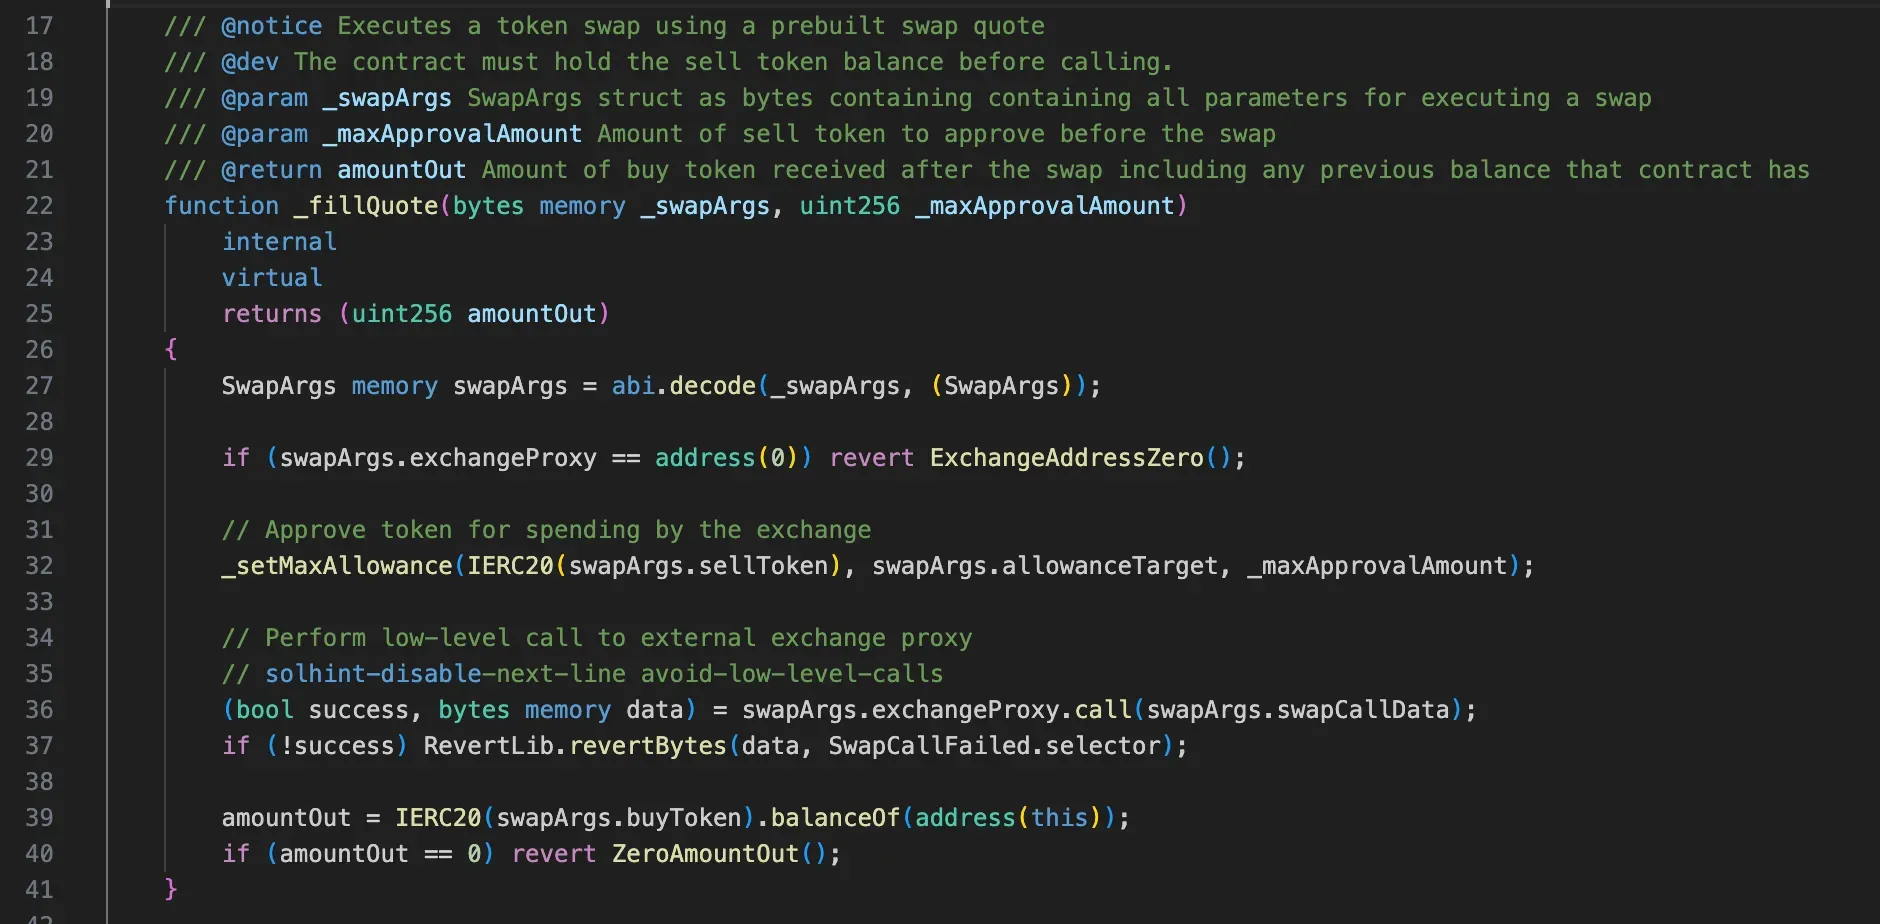Click the ExchangeAddressZero error name
Image resolution: width=1880 pixels, height=924 pixels.
[1066, 458]
